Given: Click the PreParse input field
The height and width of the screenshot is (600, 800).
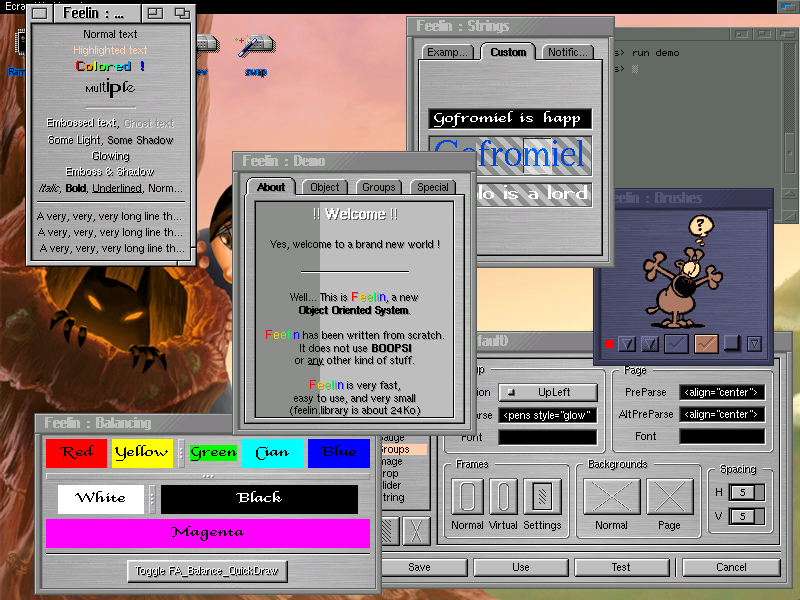Looking at the screenshot, I should (x=722, y=392).
